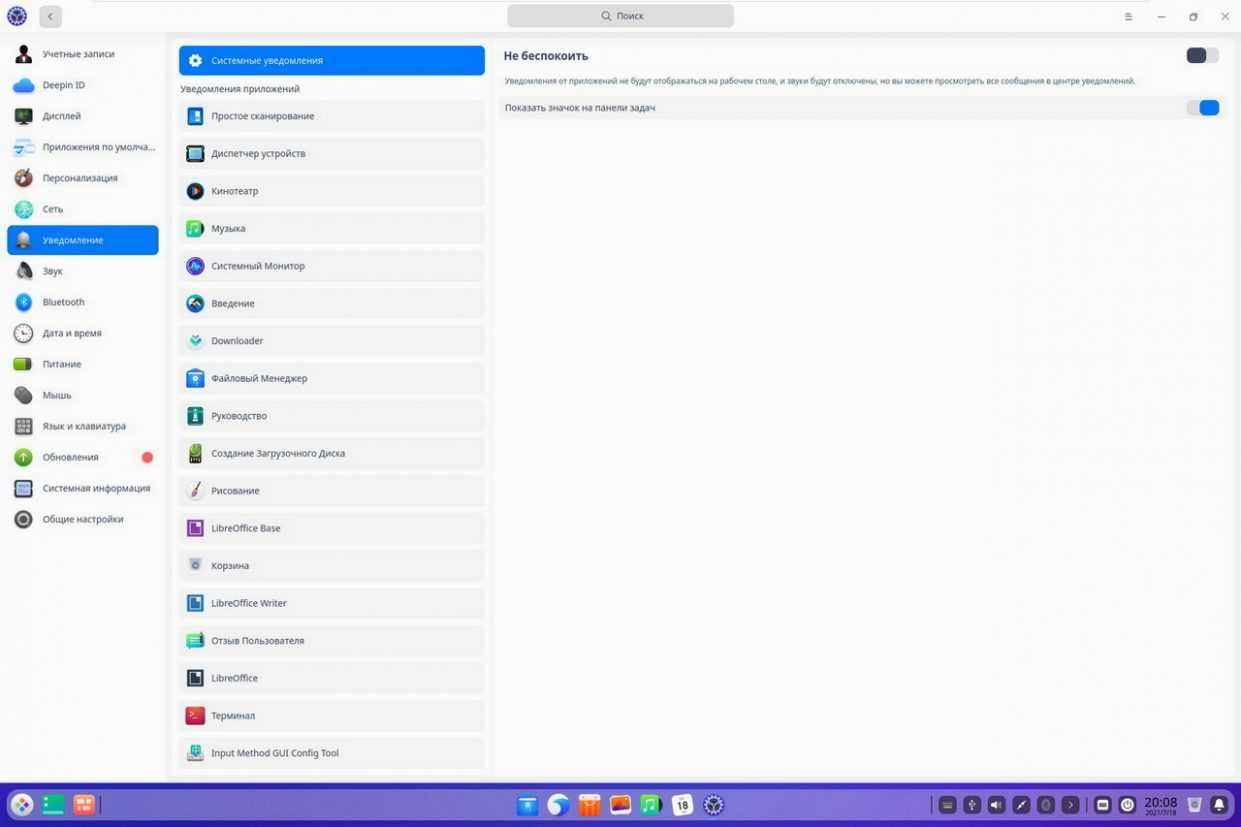Open the launcher in the taskbar
Screen dimensions: 1241x827
point(22,804)
